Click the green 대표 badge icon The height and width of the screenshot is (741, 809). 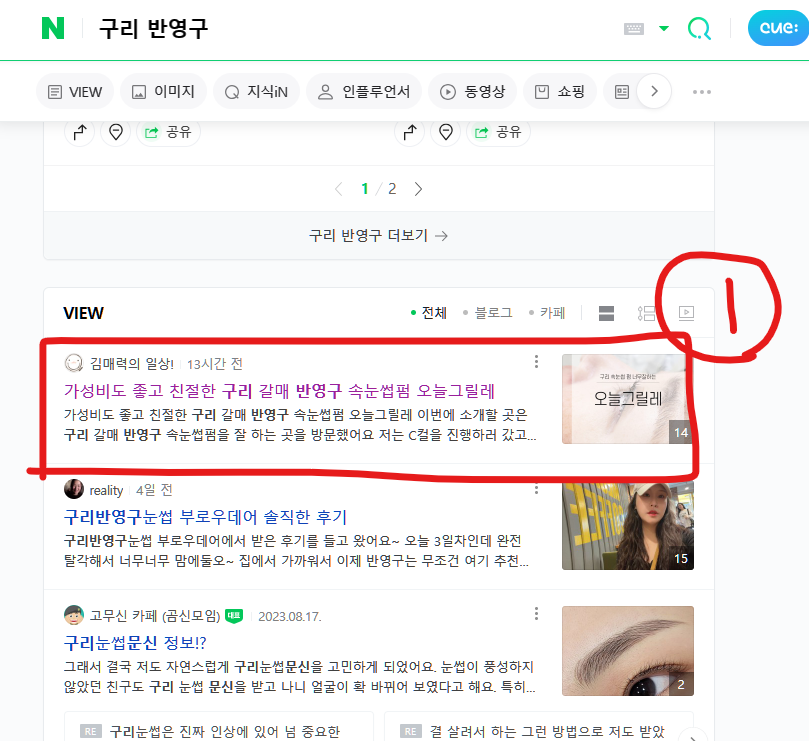[x=234, y=616]
